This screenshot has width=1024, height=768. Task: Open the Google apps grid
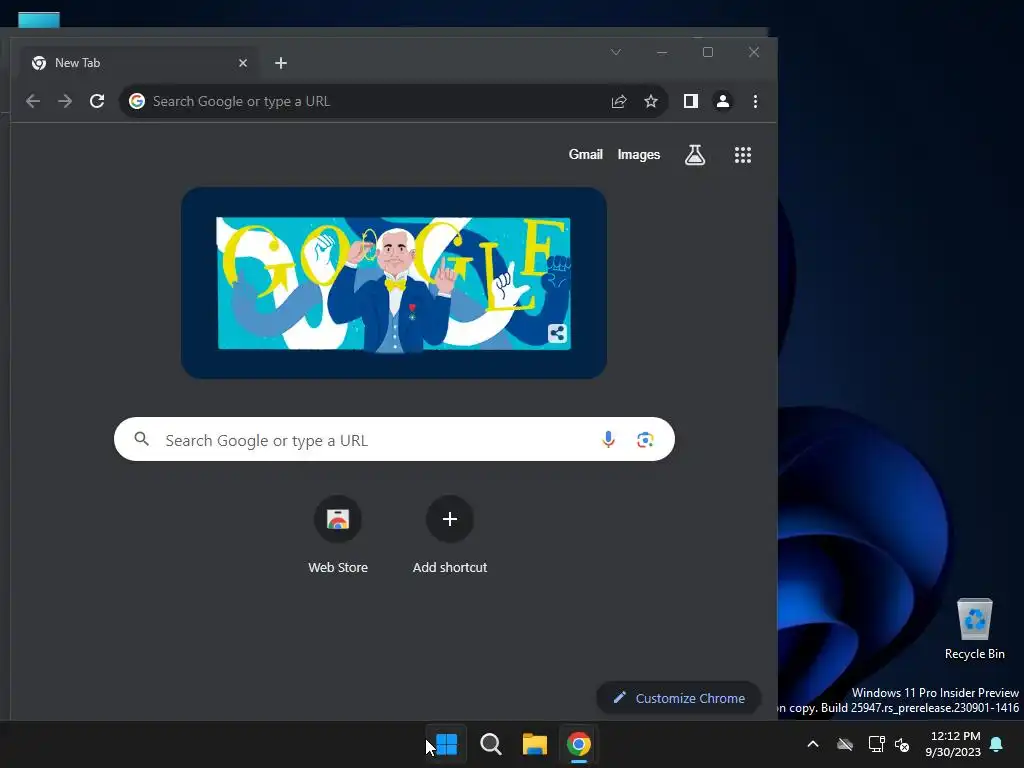pyautogui.click(x=743, y=155)
